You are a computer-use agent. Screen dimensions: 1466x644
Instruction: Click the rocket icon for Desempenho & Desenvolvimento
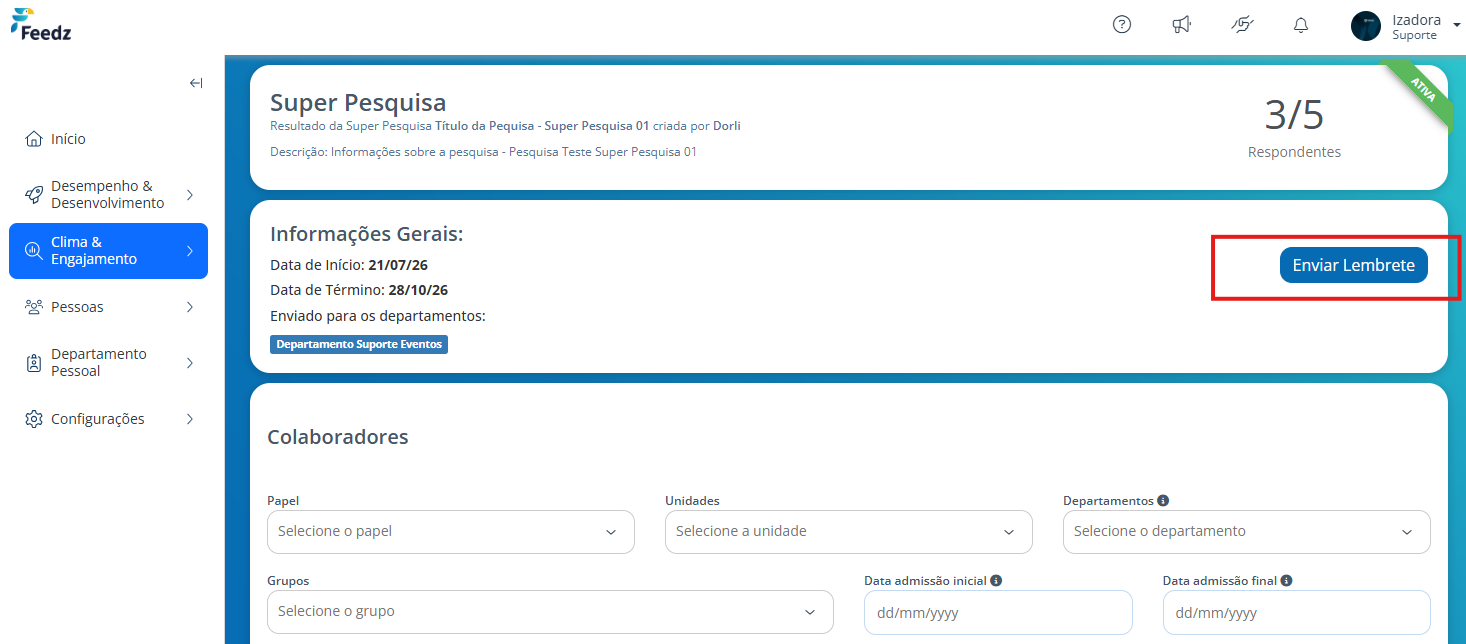pyautogui.click(x=34, y=195)
